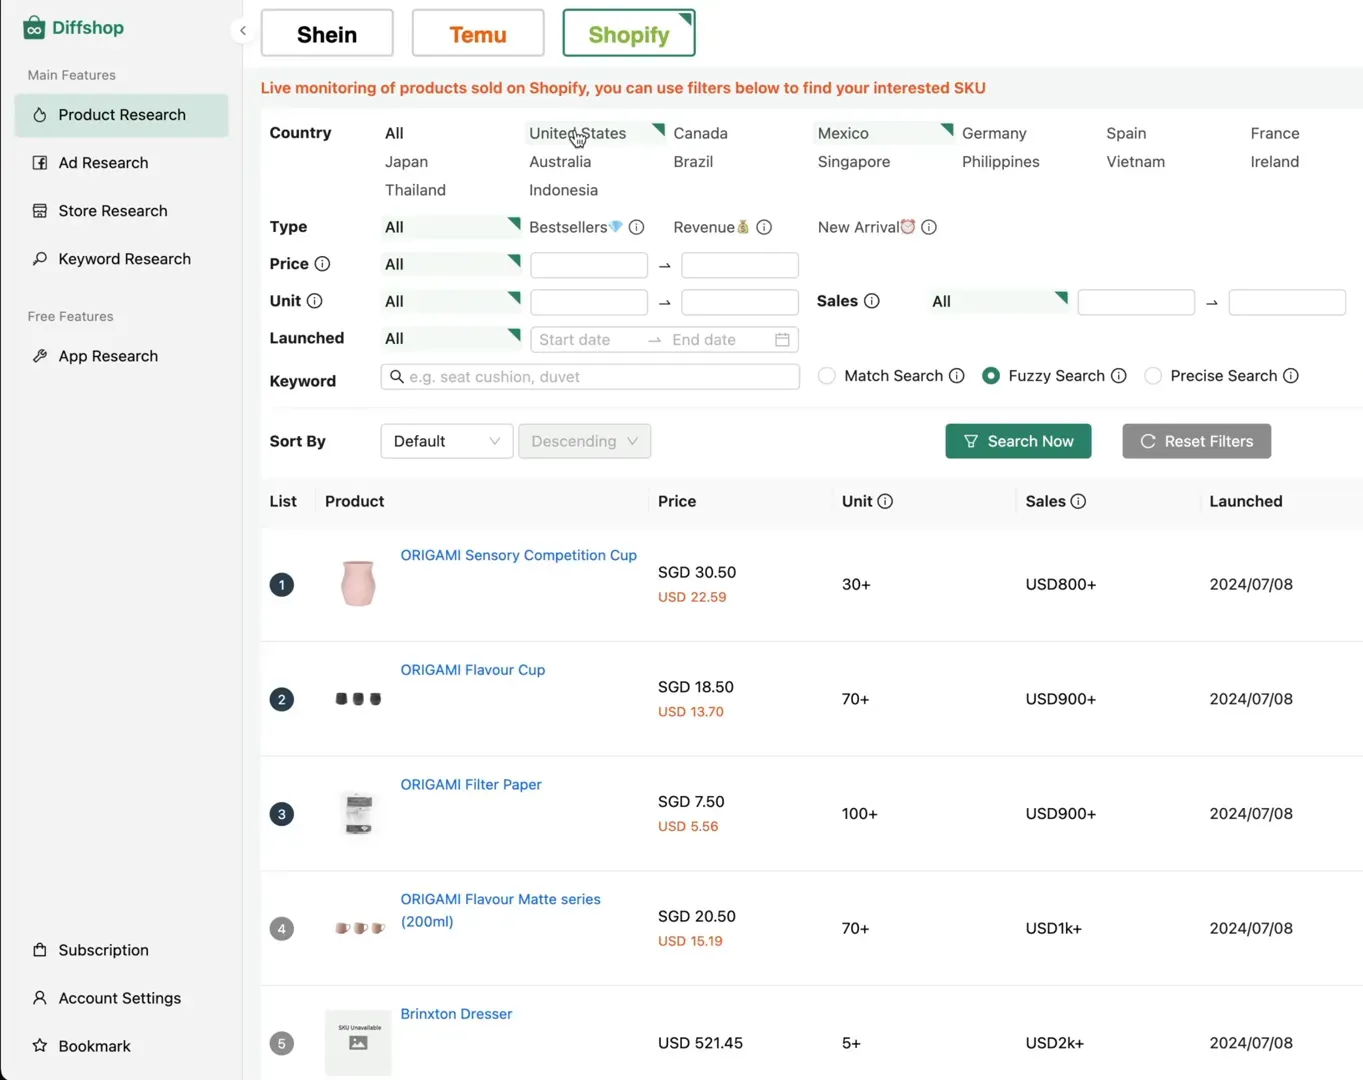Click the list number 1 badge

pyautogui.click(x=282, y=585)
